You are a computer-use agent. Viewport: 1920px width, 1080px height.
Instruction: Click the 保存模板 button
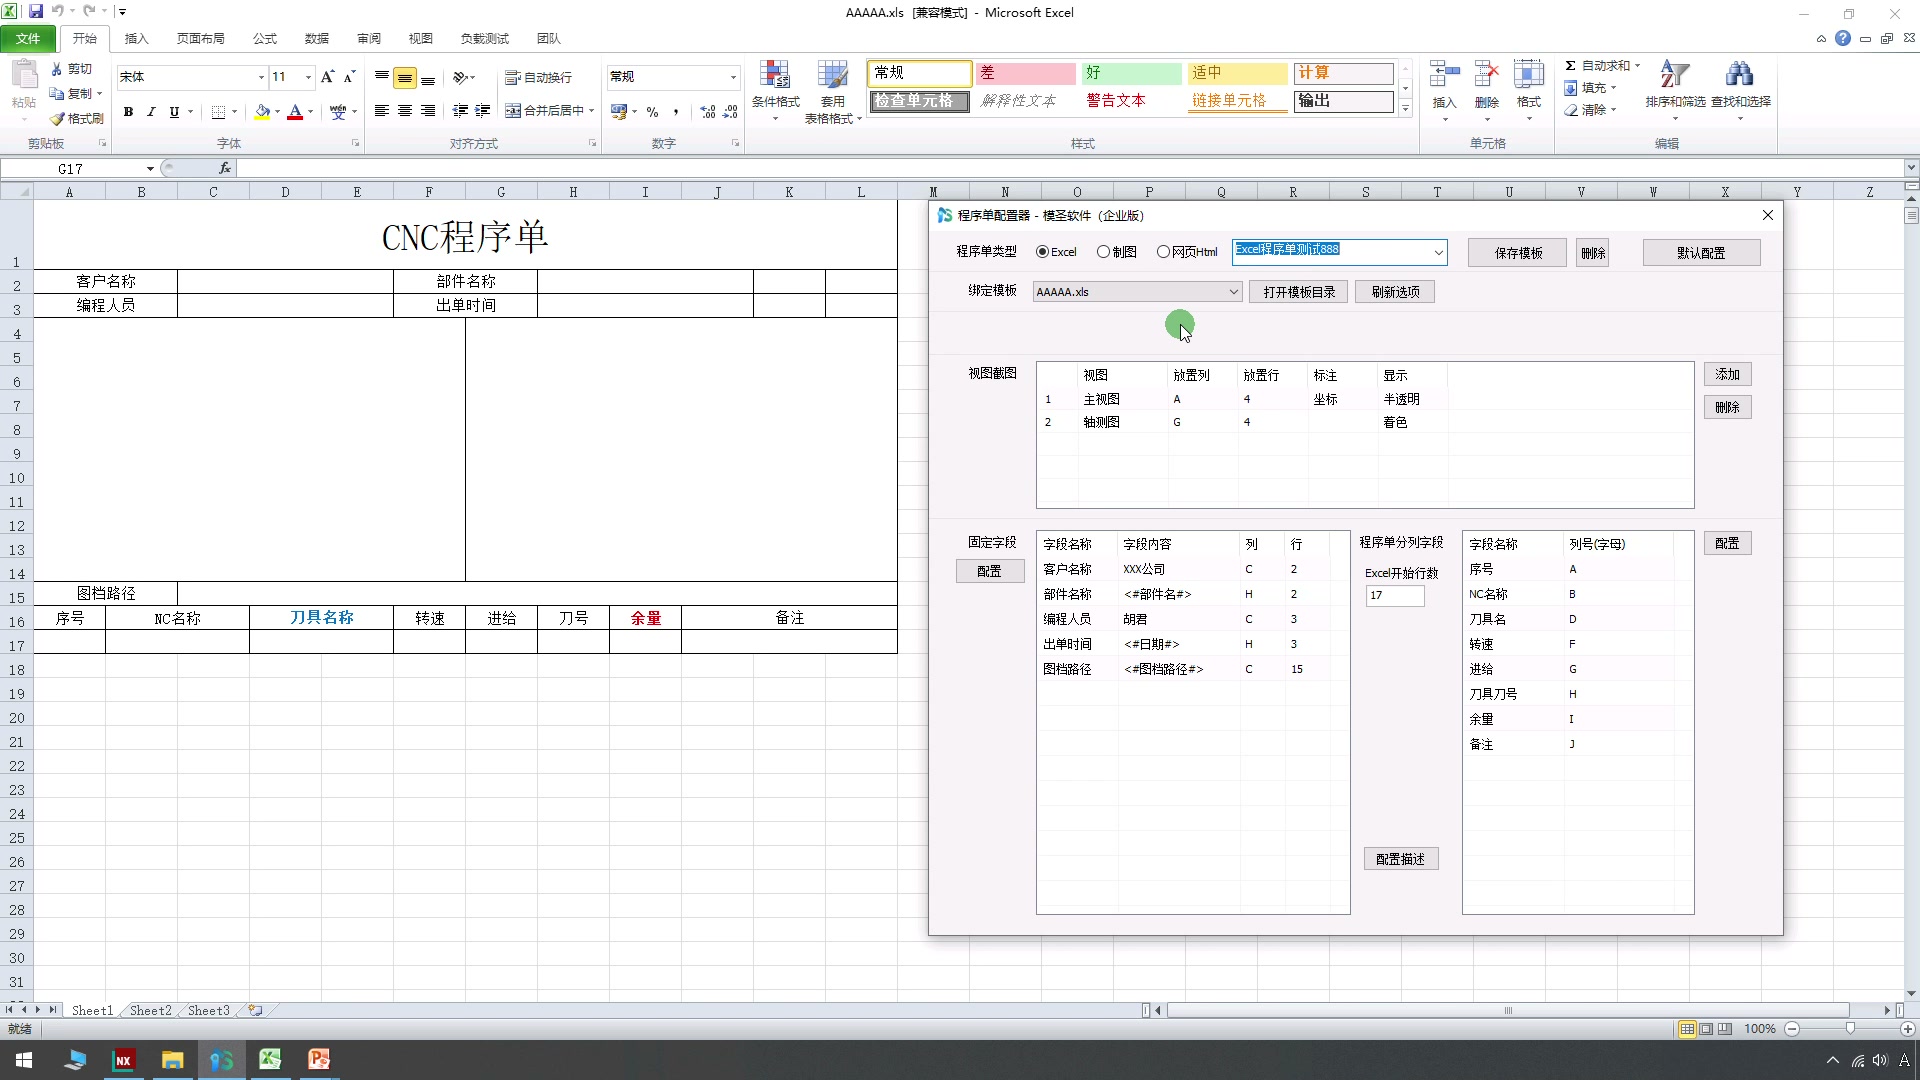(1518, 253)
